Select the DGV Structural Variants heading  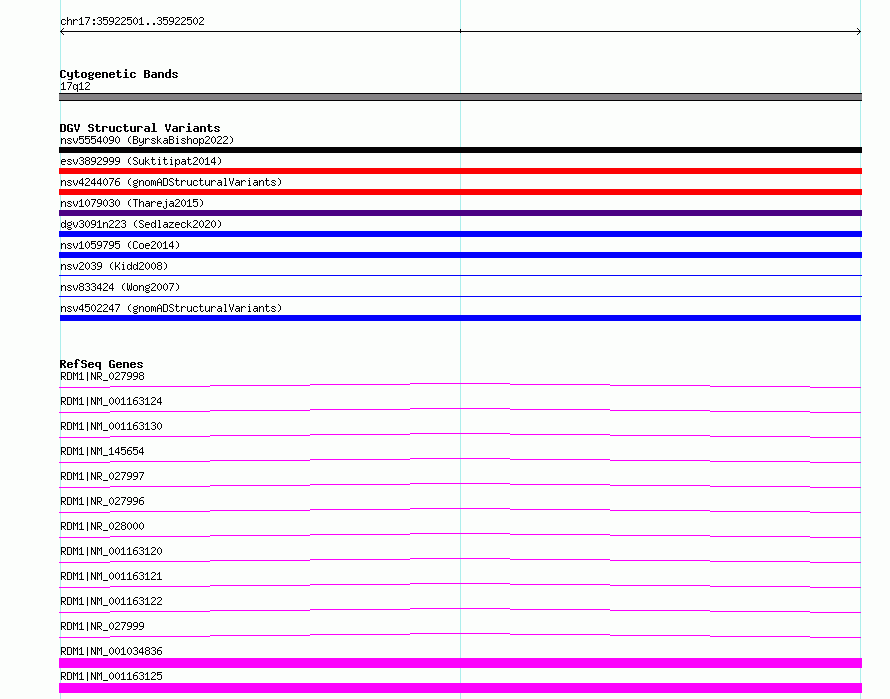140,128
